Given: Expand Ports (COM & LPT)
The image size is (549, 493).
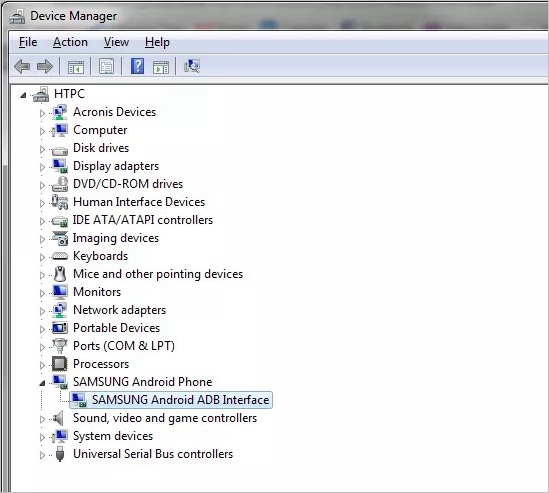Looking at the screenshot, I should coord(42,347).
